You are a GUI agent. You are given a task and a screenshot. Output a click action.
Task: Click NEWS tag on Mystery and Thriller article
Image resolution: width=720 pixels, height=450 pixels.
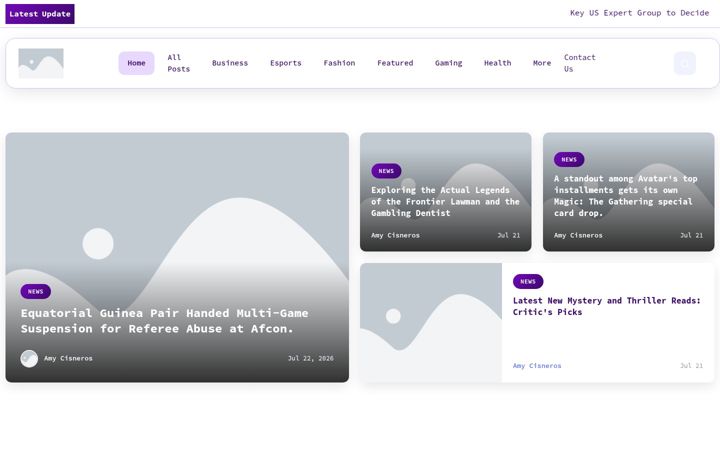[x=528, y=281]
